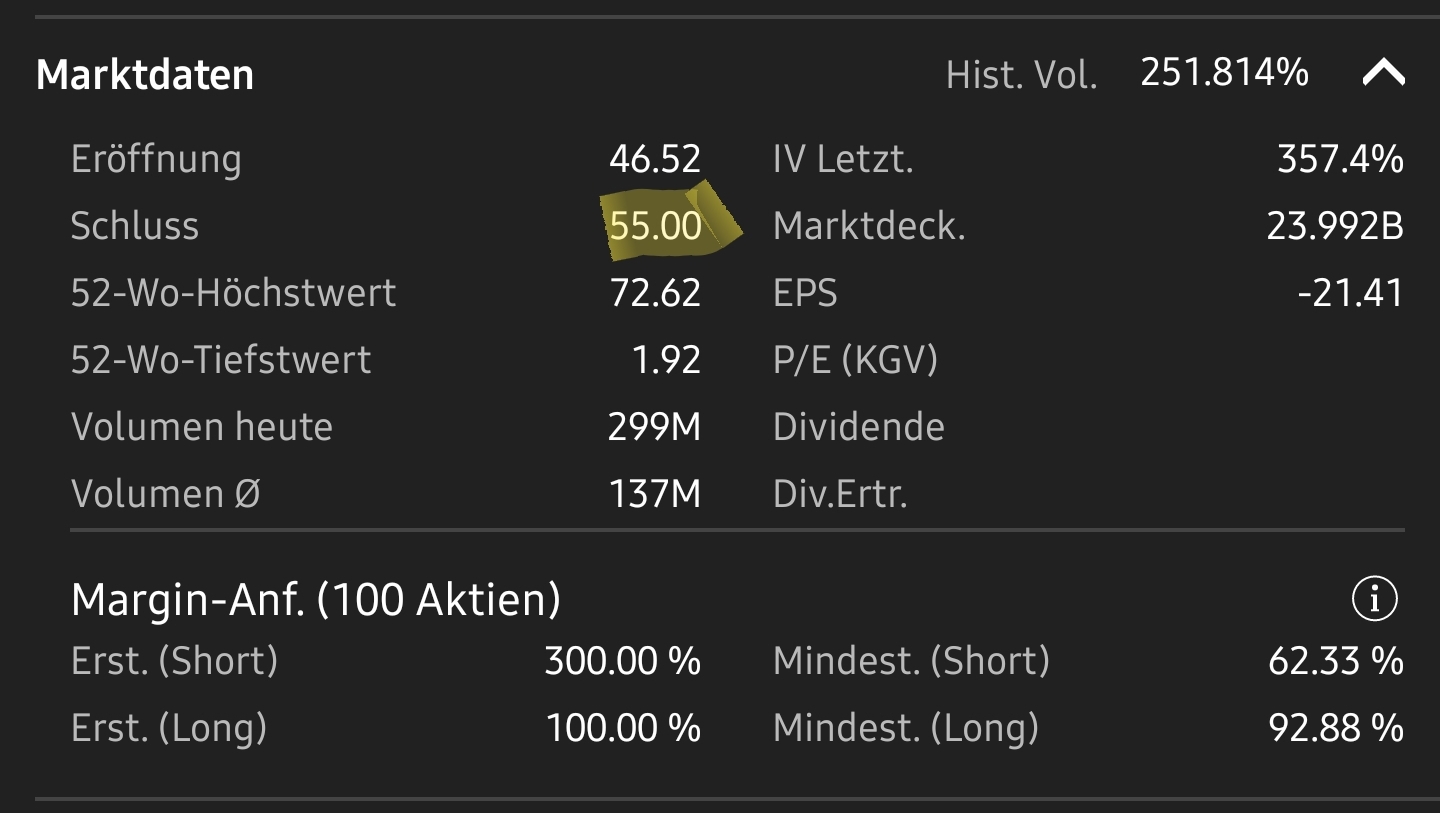Click the IV Letzt. value 357.4%
The image size is (1440, 813).
tap(1340, 159)
